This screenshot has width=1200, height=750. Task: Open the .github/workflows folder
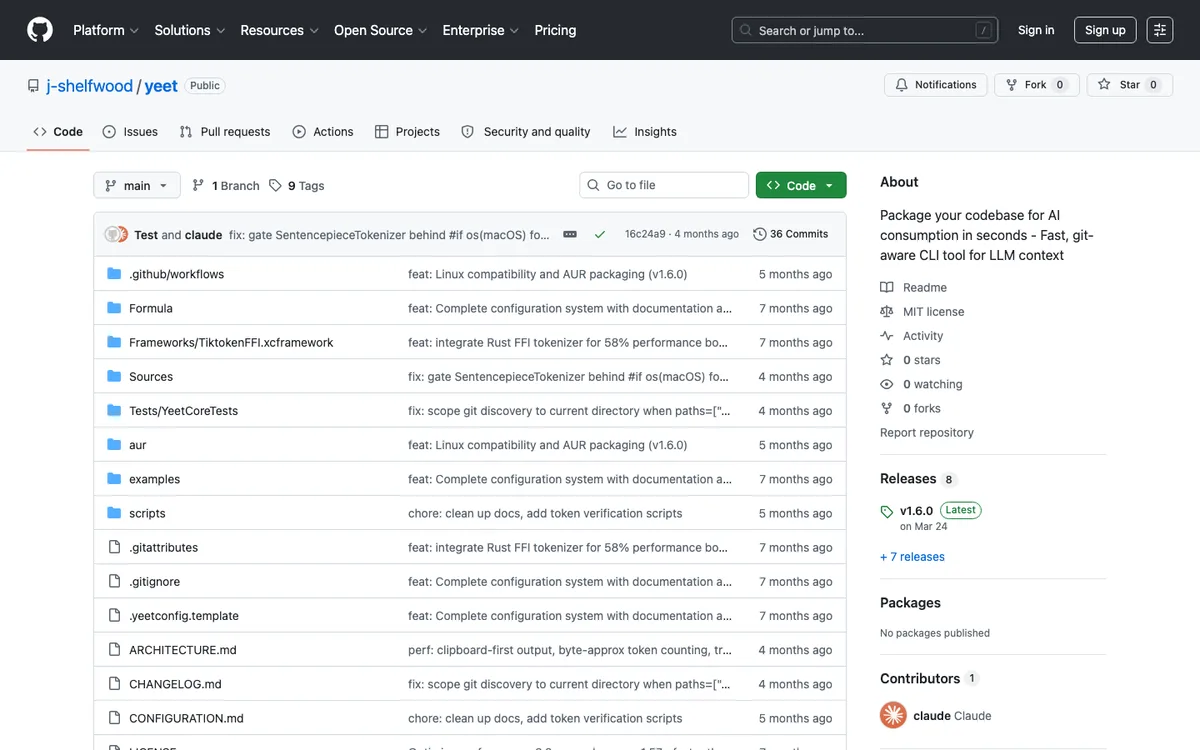coord(176,274)
